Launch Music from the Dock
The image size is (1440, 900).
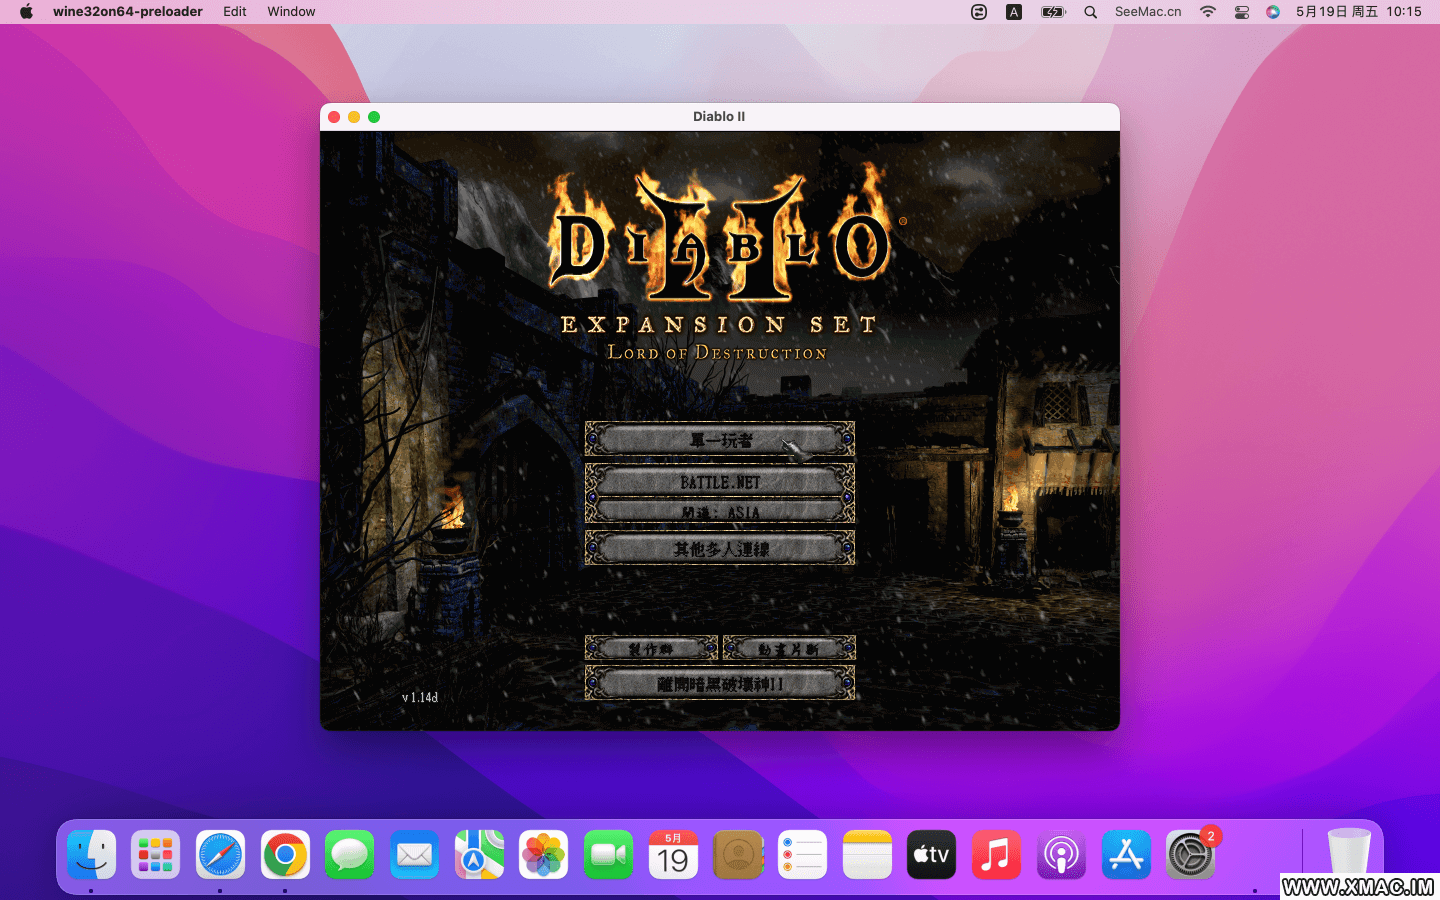coord(996,855)
